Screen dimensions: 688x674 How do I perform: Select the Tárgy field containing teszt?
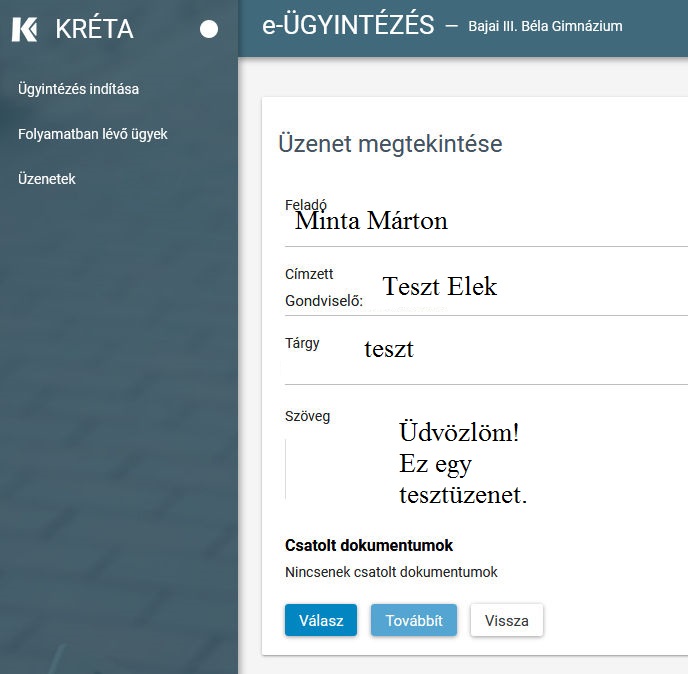point(389,349)
